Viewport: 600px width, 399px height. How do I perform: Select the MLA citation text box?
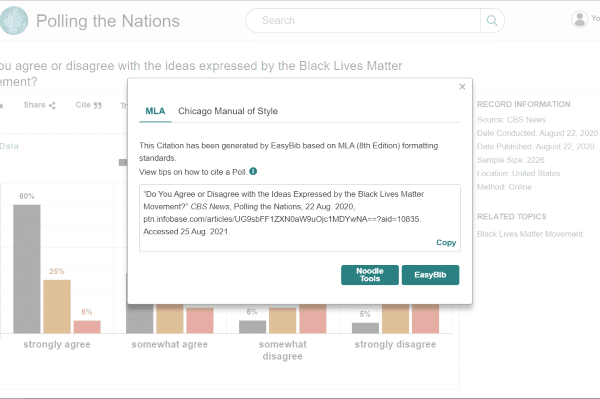[300, 218]
